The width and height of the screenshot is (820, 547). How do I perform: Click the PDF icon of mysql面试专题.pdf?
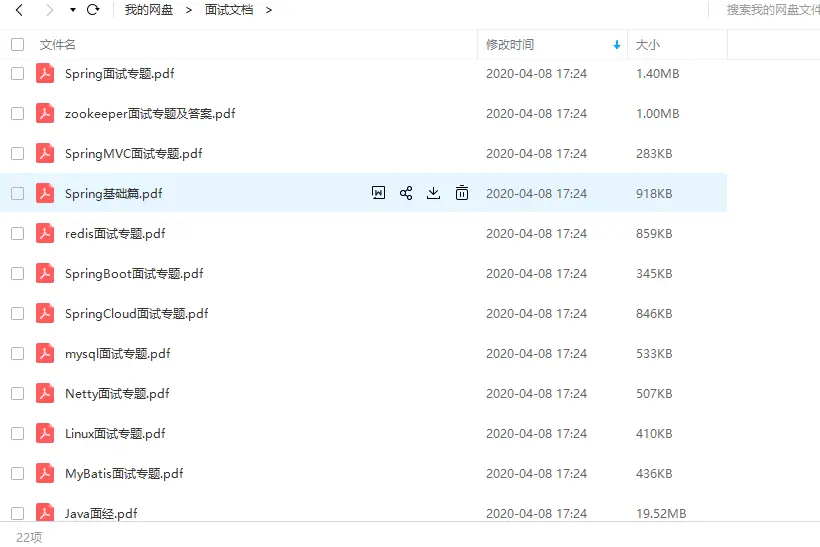click(x=45, y=354)
